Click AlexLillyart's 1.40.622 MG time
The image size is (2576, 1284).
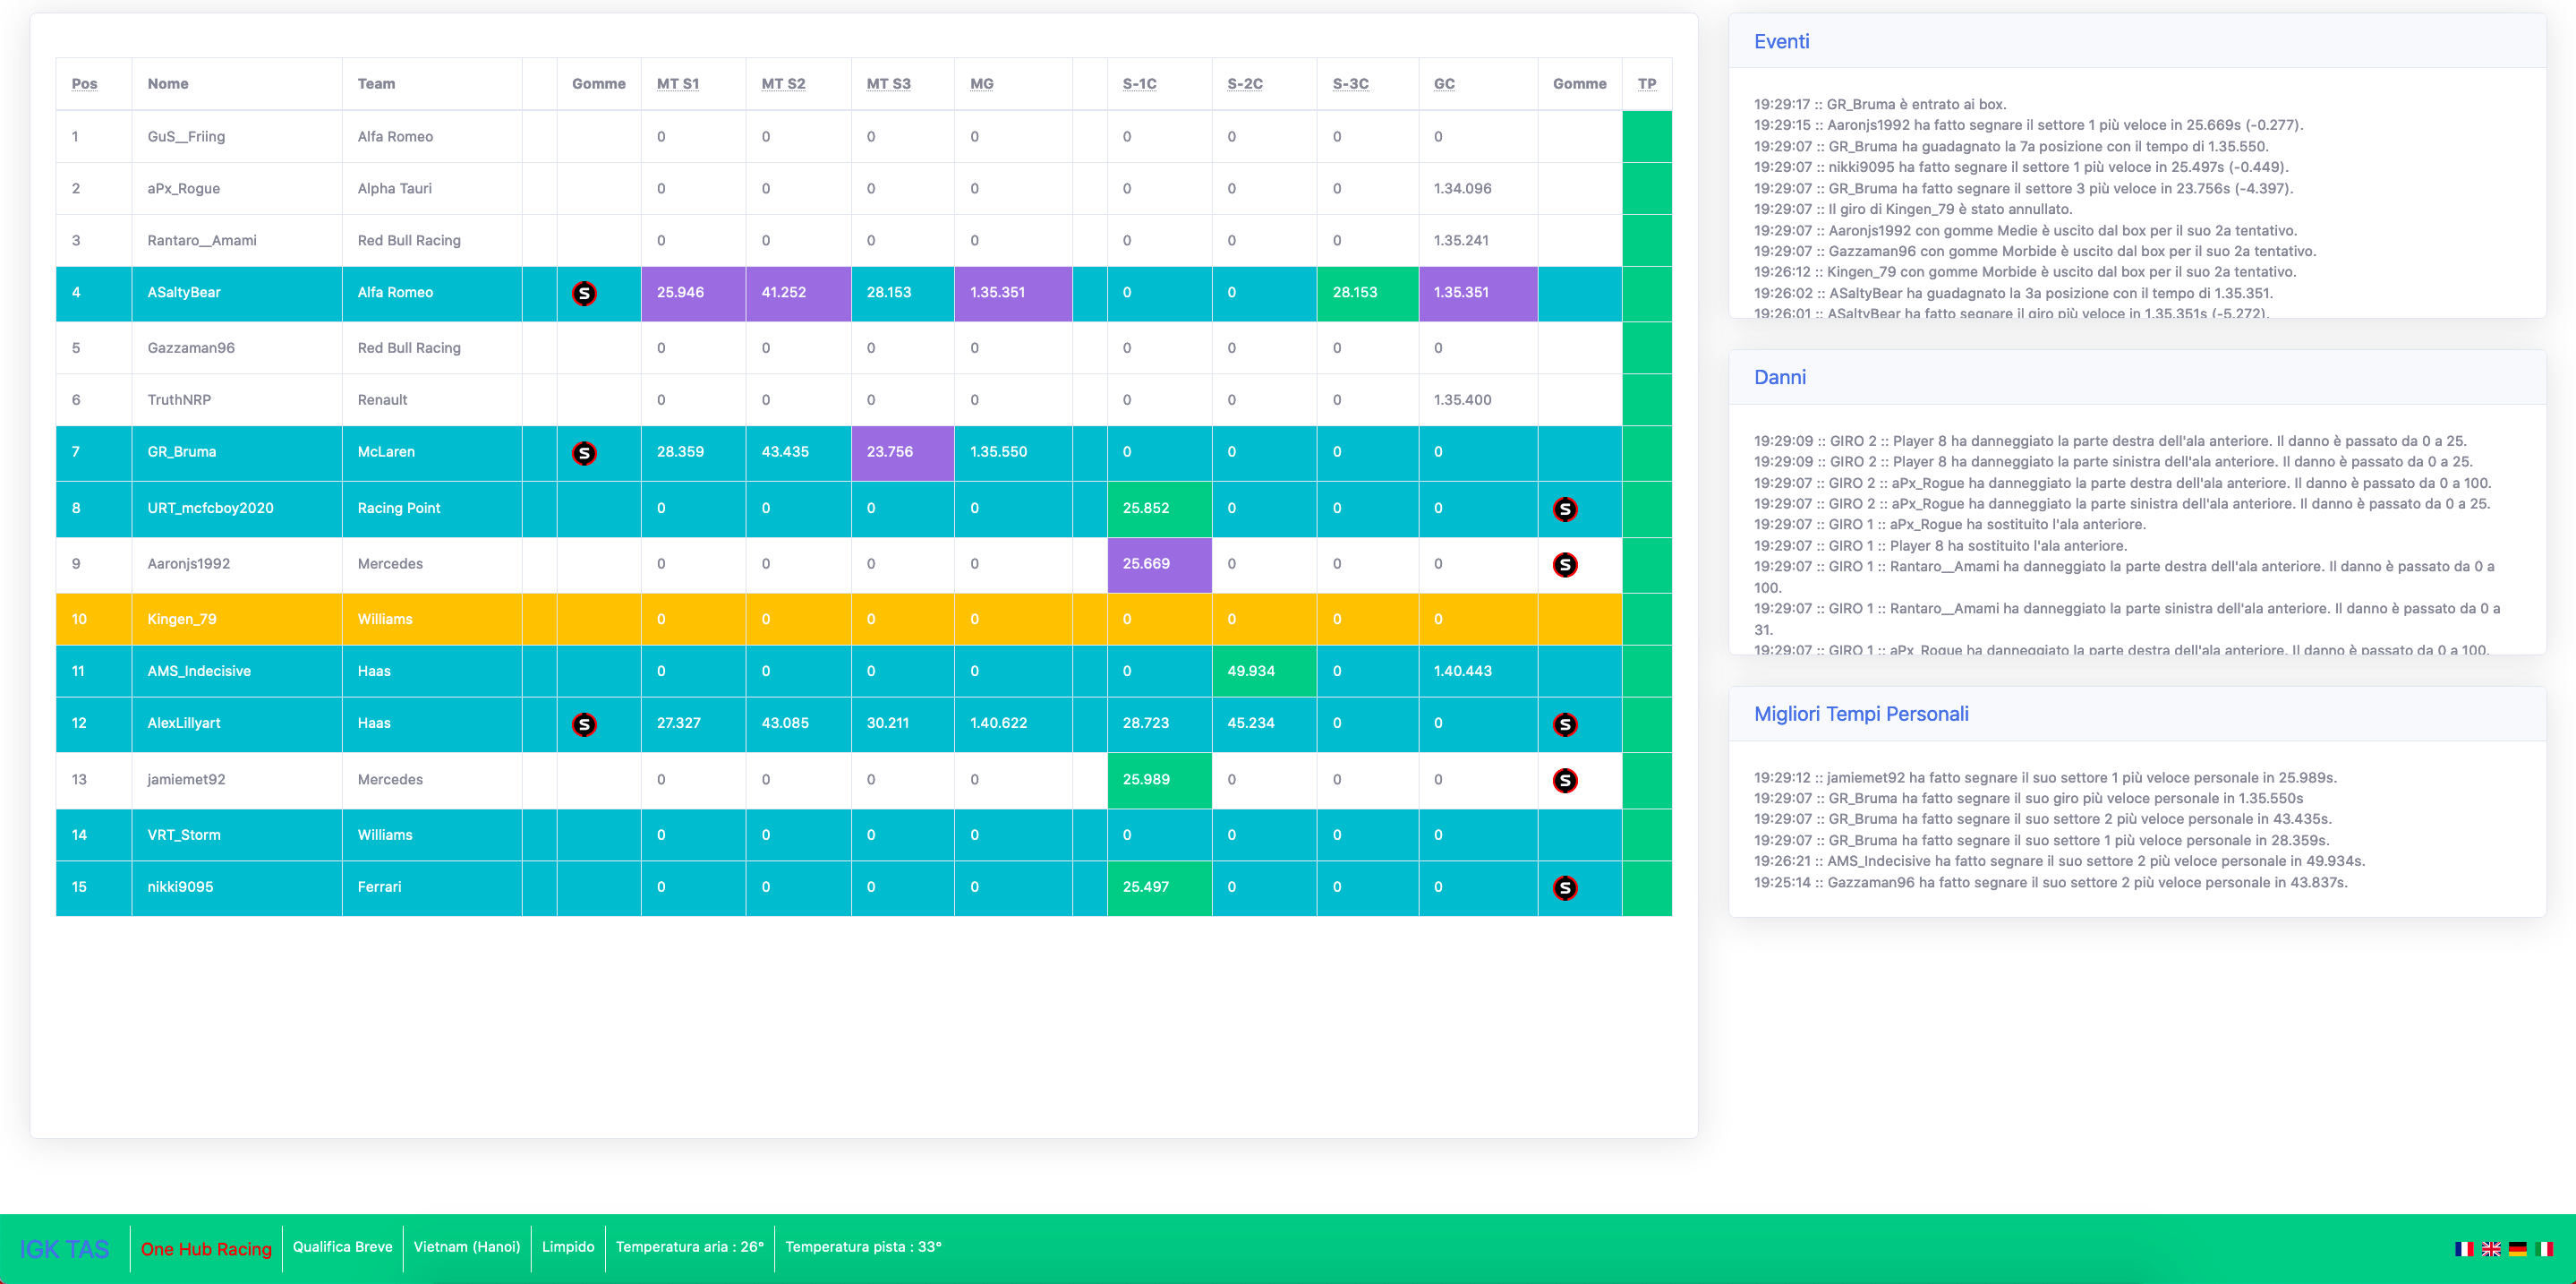click(998, 723)
